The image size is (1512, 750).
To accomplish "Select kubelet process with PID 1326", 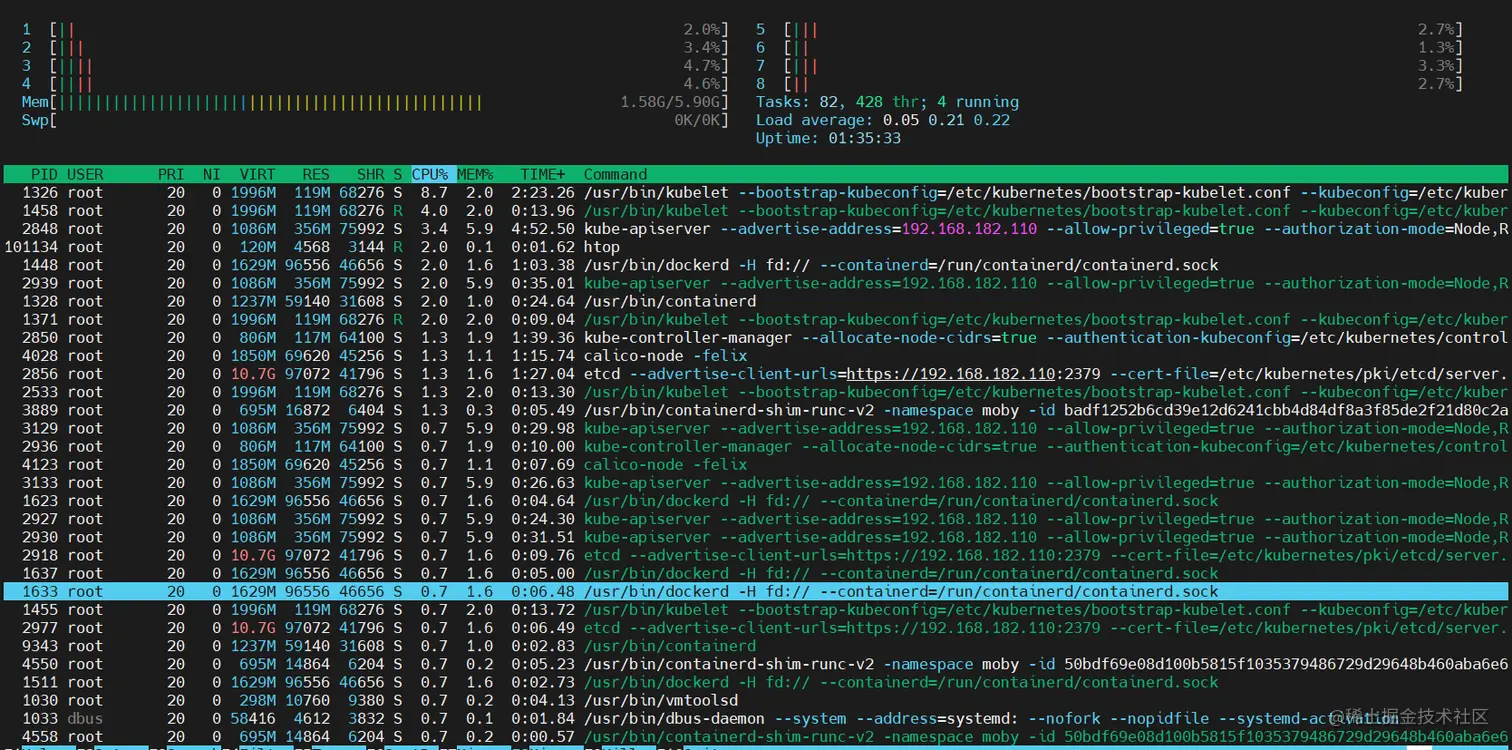I will click(756, 192).
